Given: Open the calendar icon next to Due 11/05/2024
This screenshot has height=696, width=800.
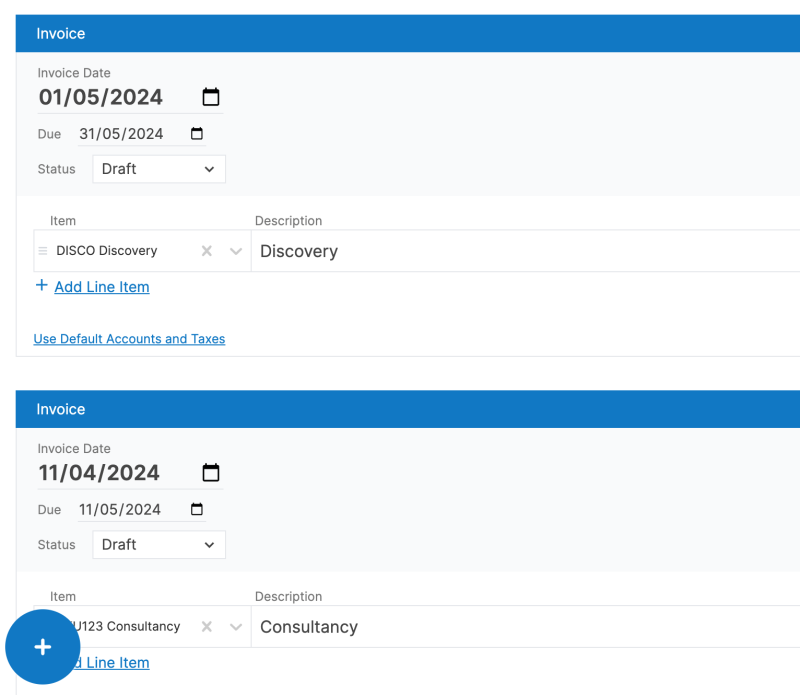Looking at the screenshot, I should (196, 509).
